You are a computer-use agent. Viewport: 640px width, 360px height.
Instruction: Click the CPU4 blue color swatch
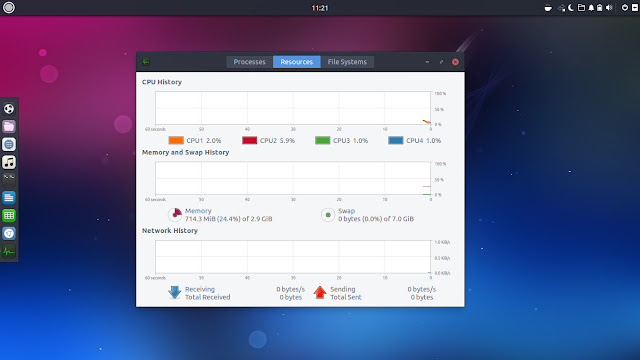point(396,140)
